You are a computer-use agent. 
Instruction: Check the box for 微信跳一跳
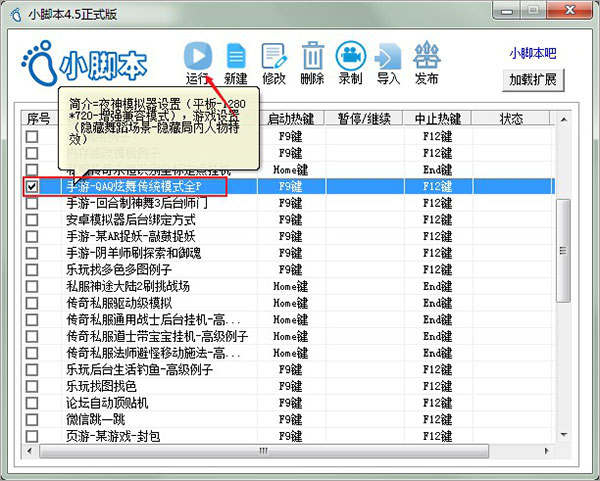[33, 420]
